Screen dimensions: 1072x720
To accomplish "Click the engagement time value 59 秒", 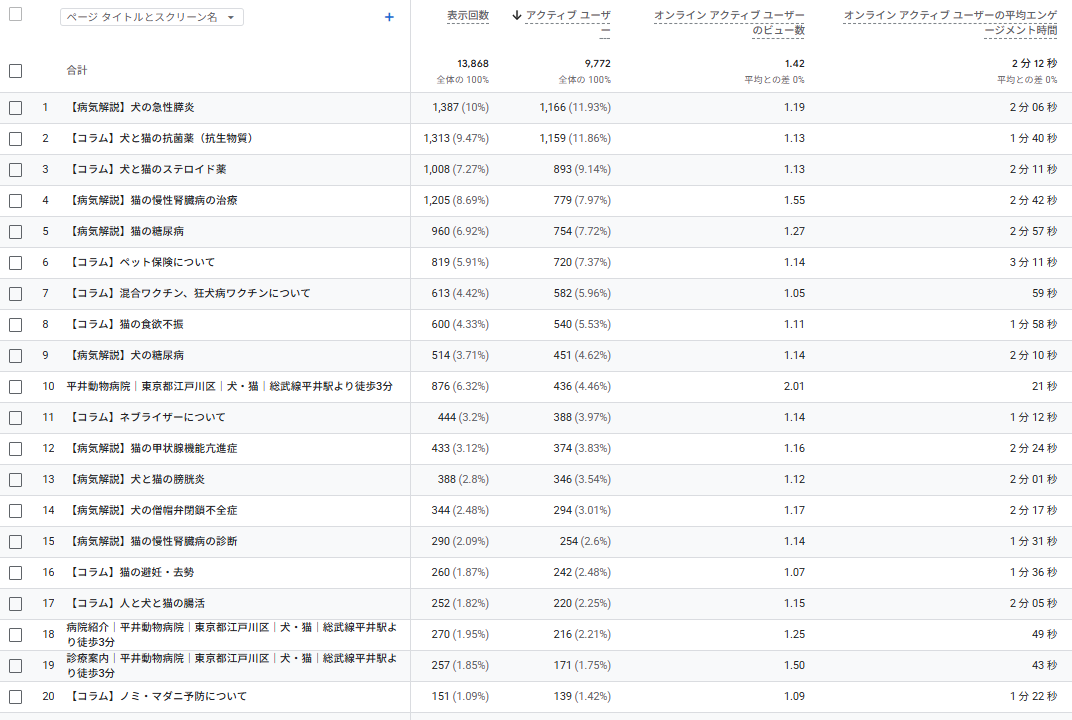I will [1045, 293].
